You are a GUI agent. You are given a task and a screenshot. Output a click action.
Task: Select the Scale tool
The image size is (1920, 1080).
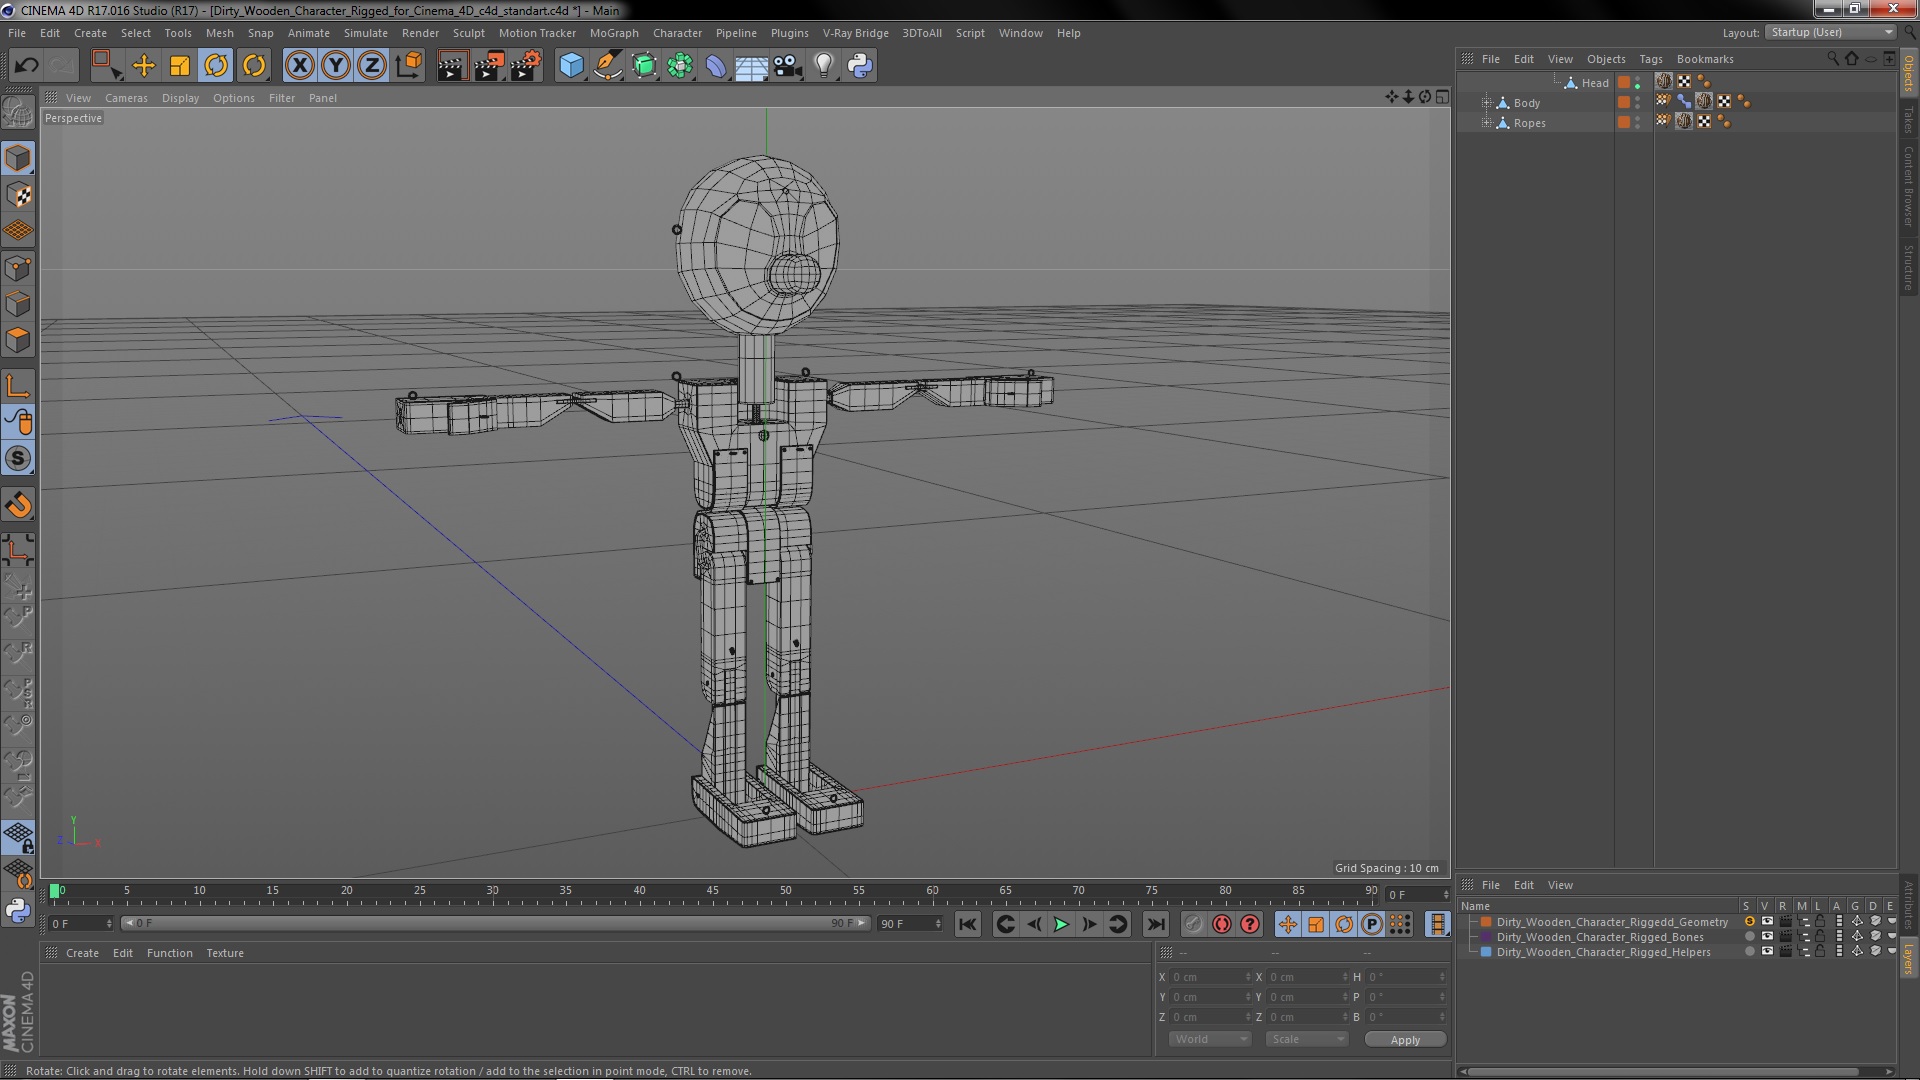coord(180,66)
